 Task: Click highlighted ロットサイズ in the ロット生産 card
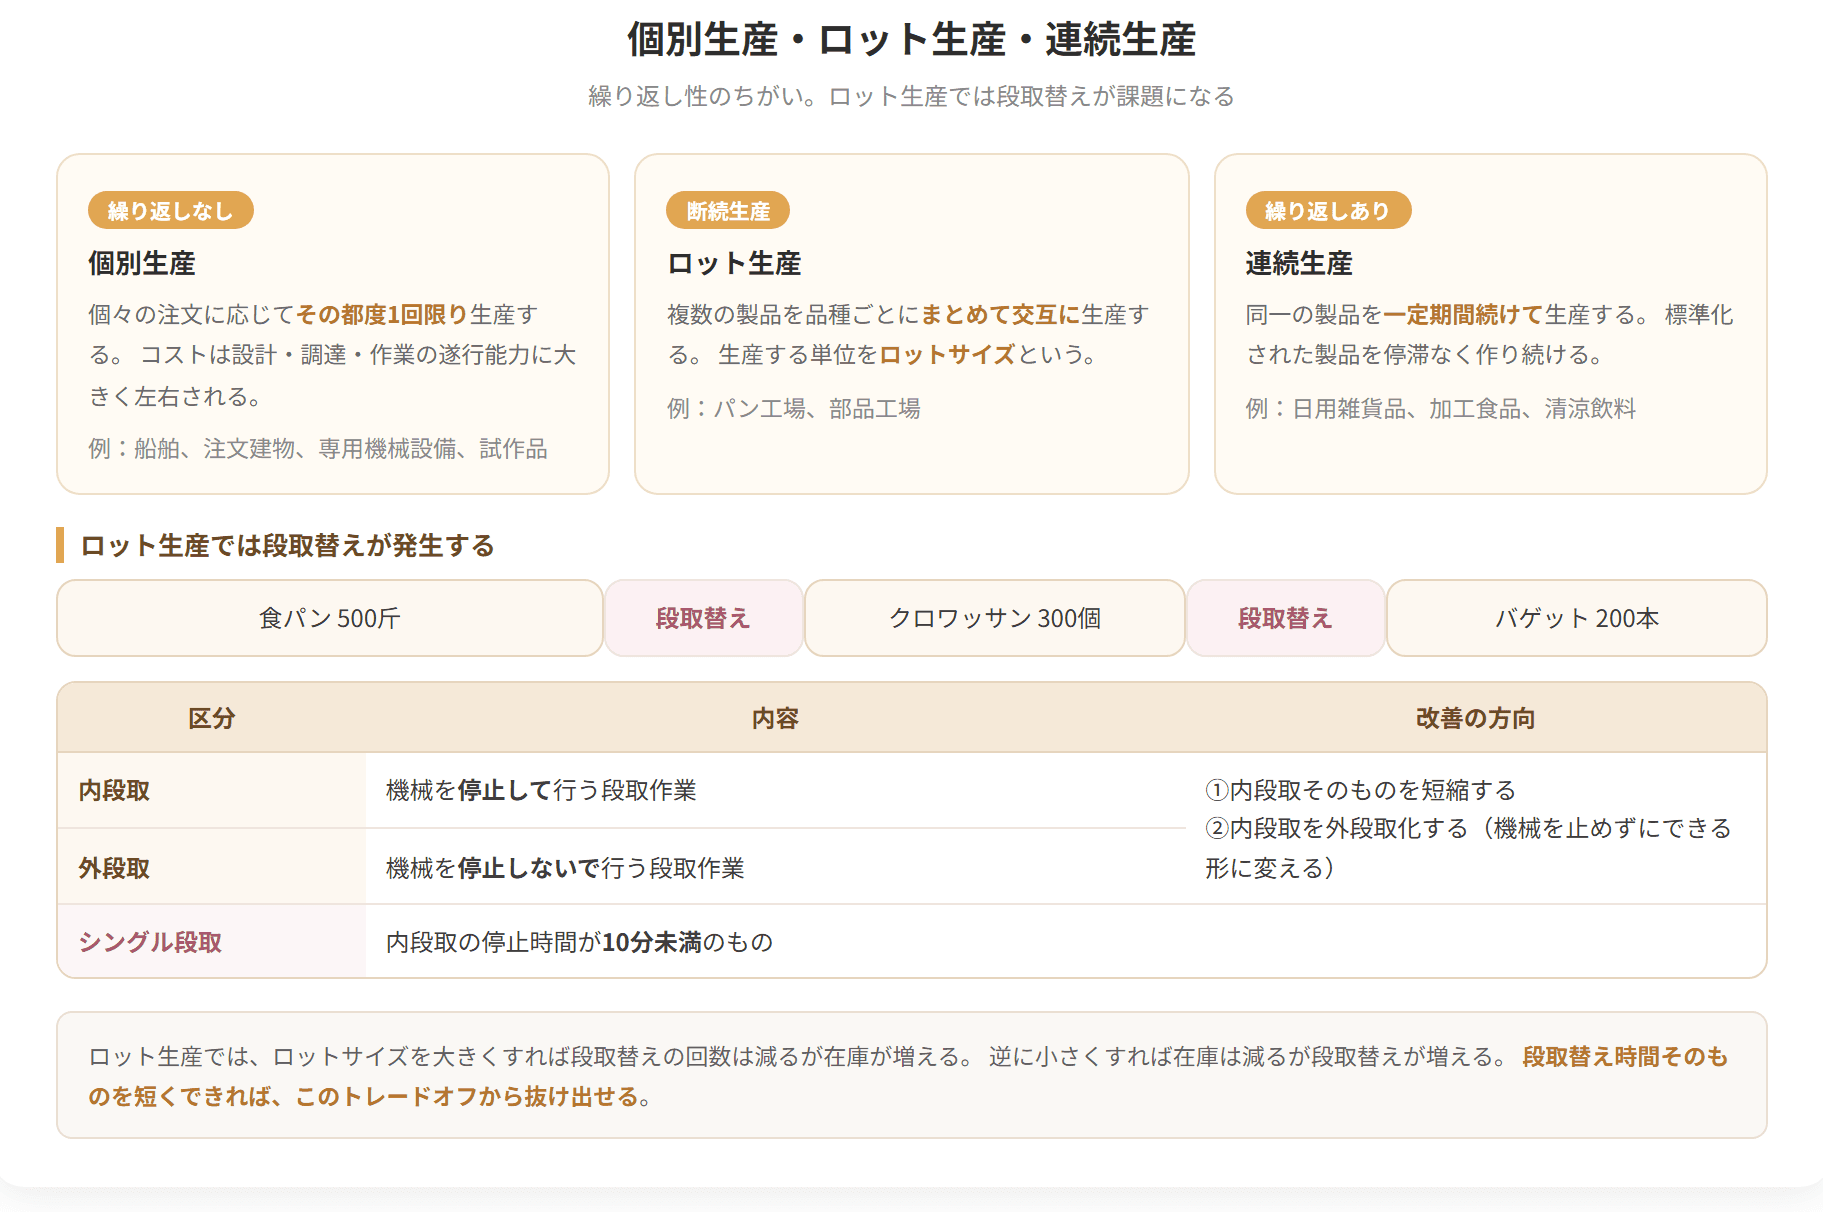948,355
